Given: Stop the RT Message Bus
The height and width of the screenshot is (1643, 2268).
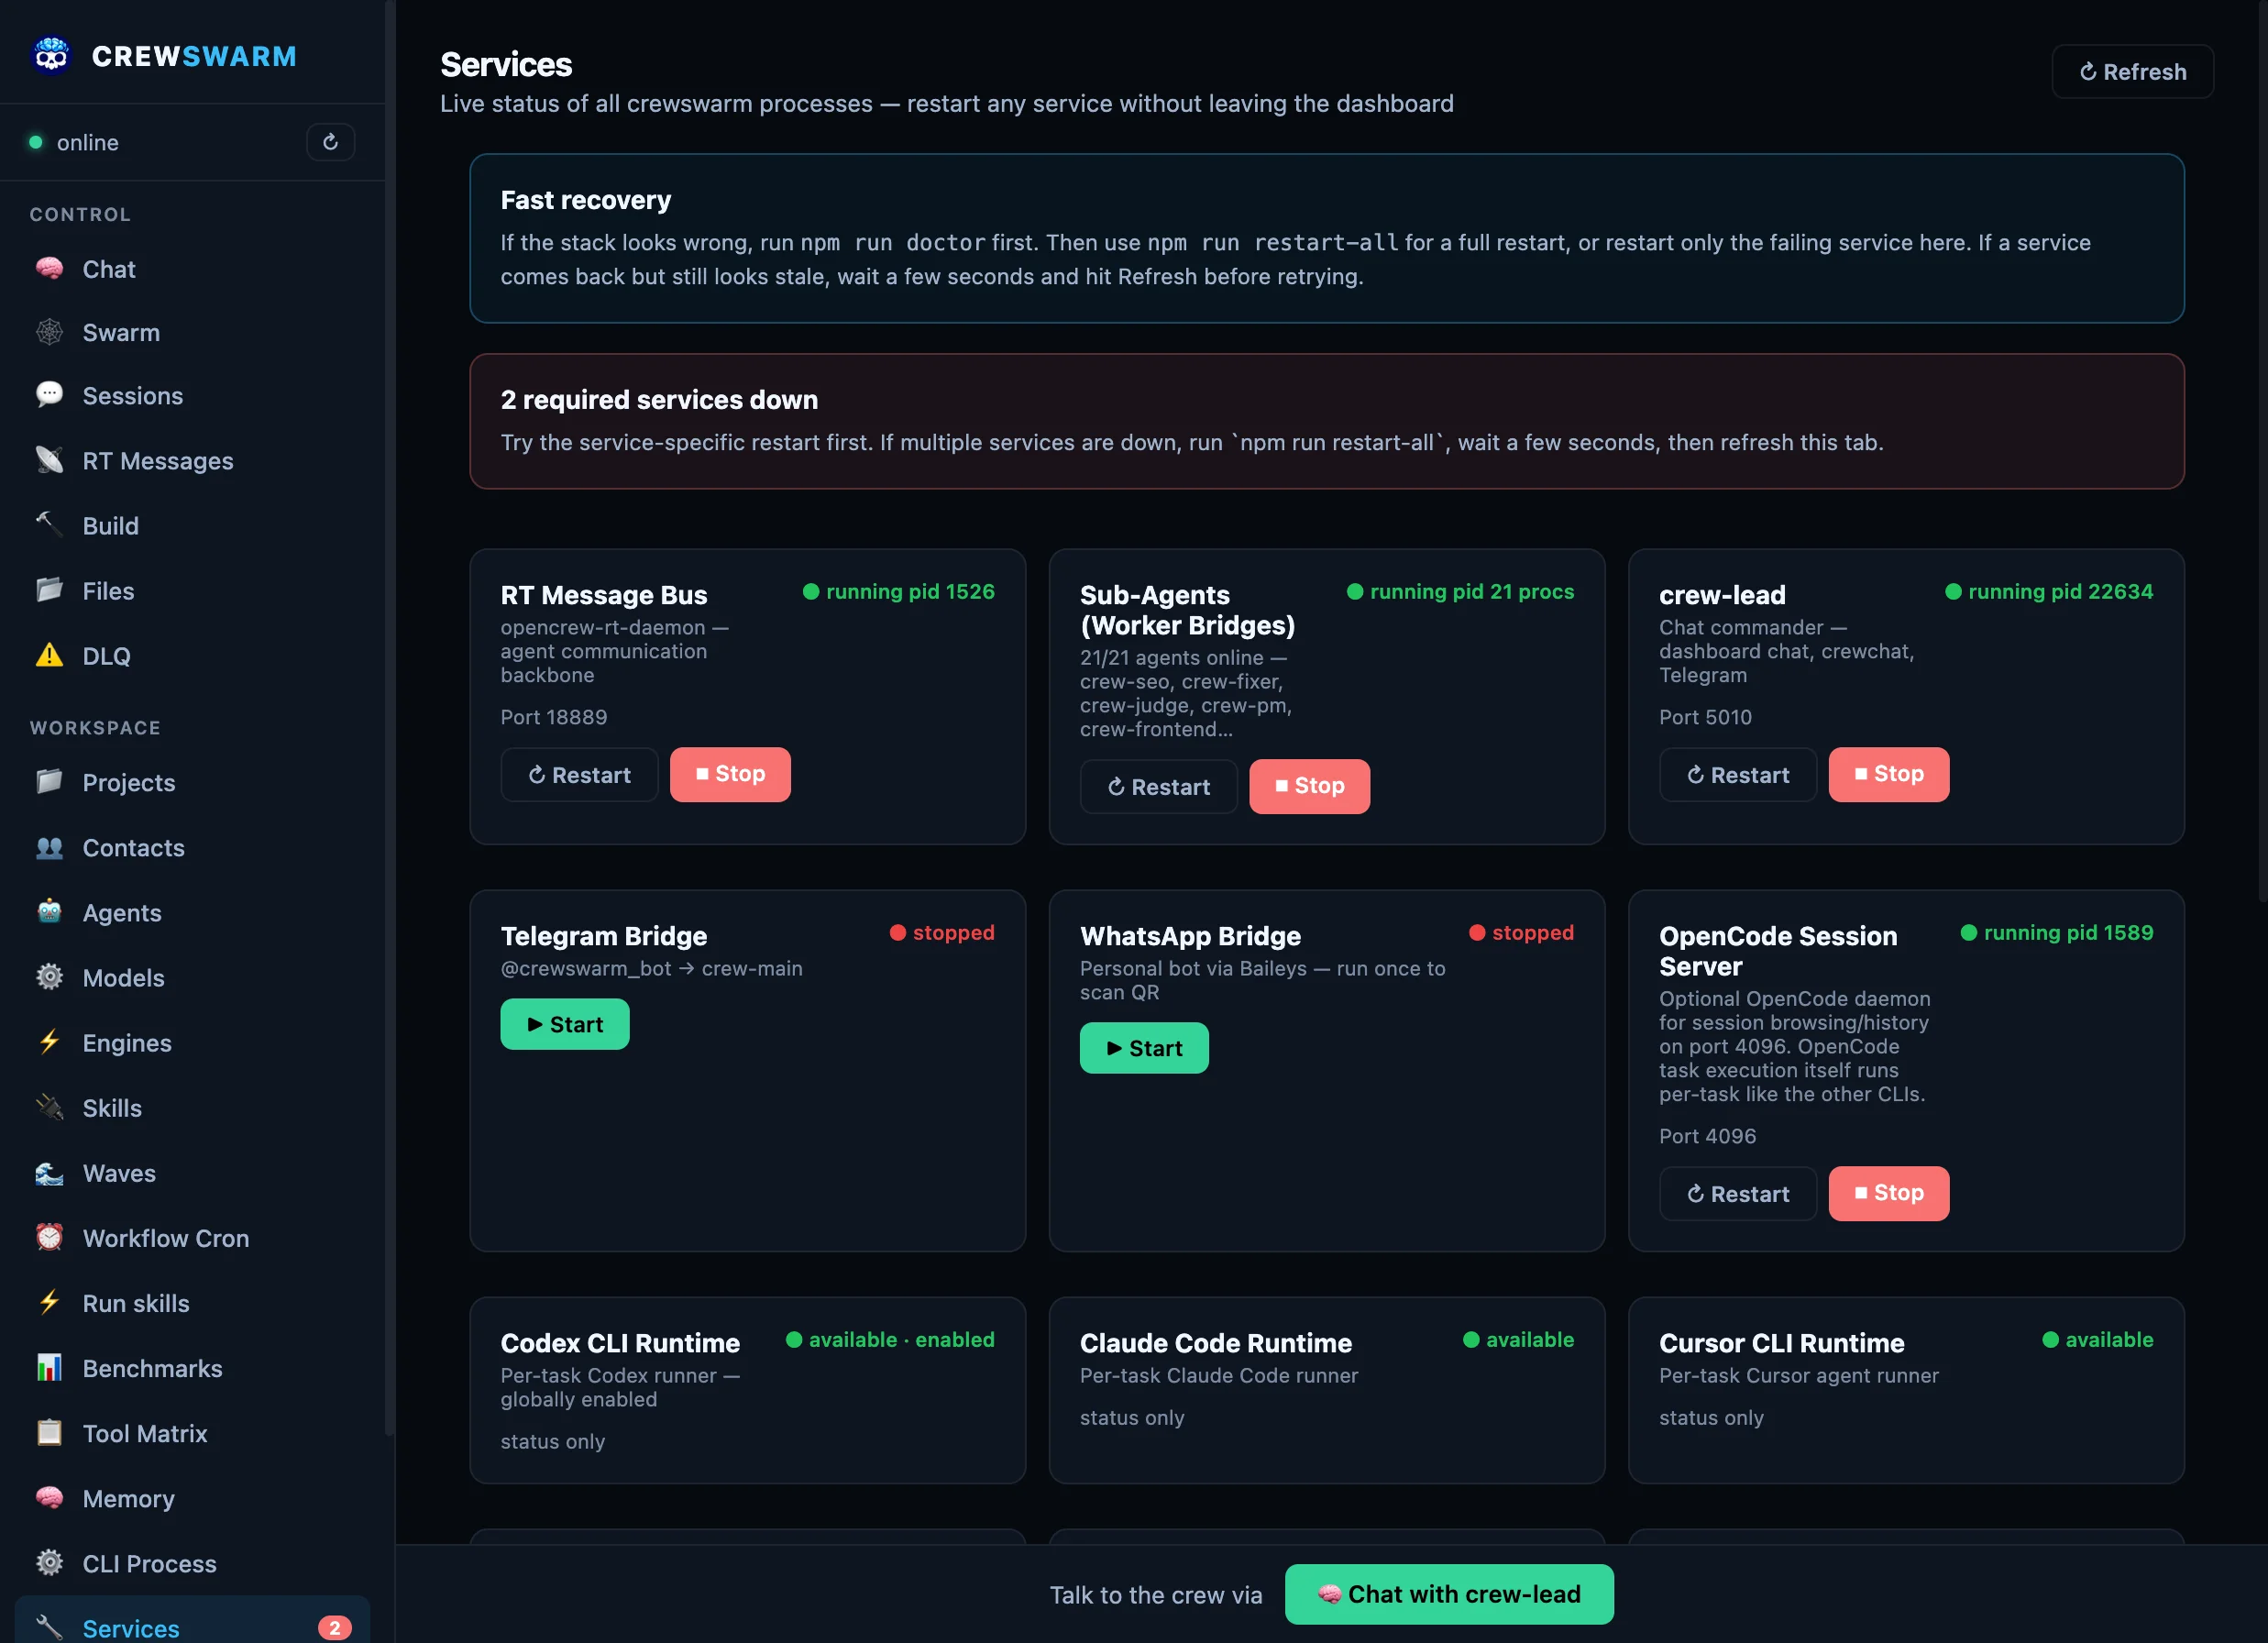Looking at the screenshot, I should pos(729,774).
